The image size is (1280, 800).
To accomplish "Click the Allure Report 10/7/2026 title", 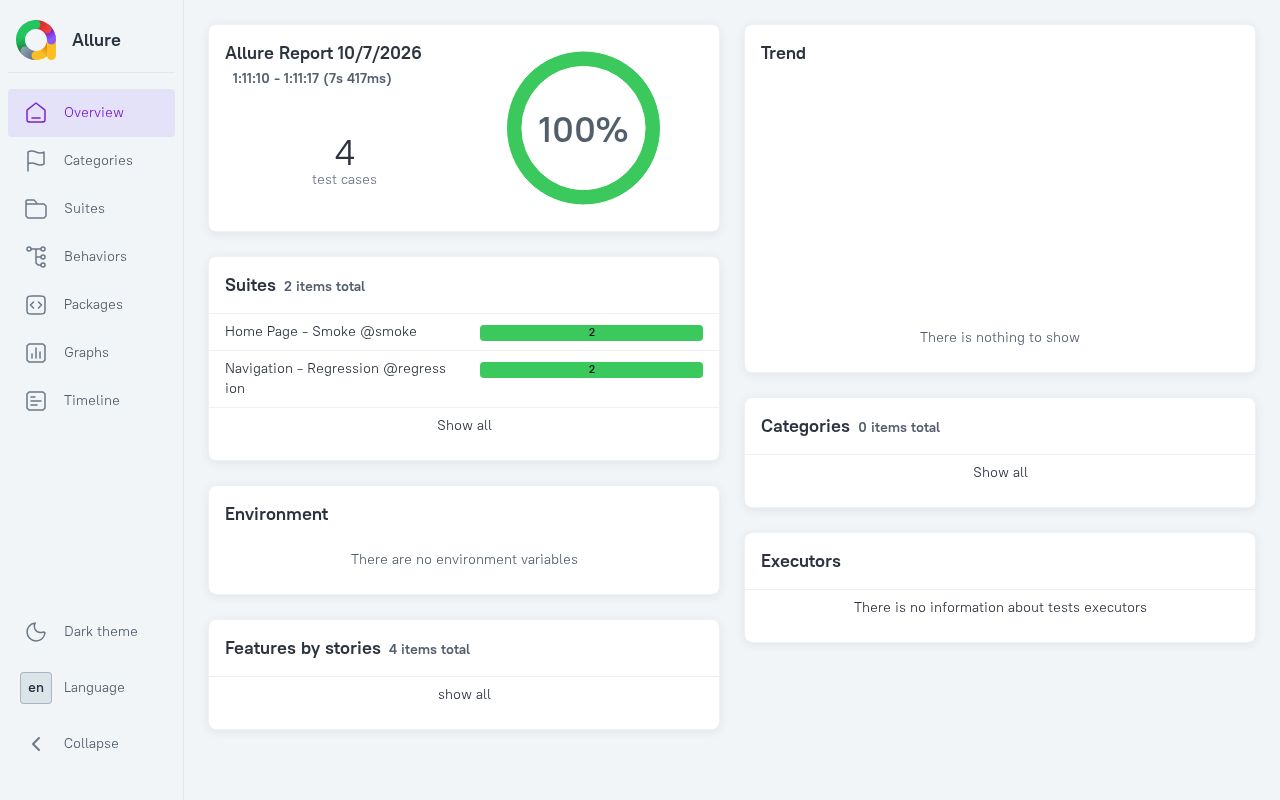I will (x=323, y=53).
